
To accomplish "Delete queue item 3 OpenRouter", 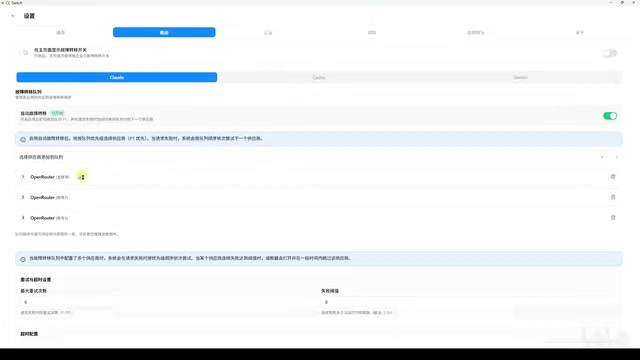I will pyautogui.click(x=613, y=218).
